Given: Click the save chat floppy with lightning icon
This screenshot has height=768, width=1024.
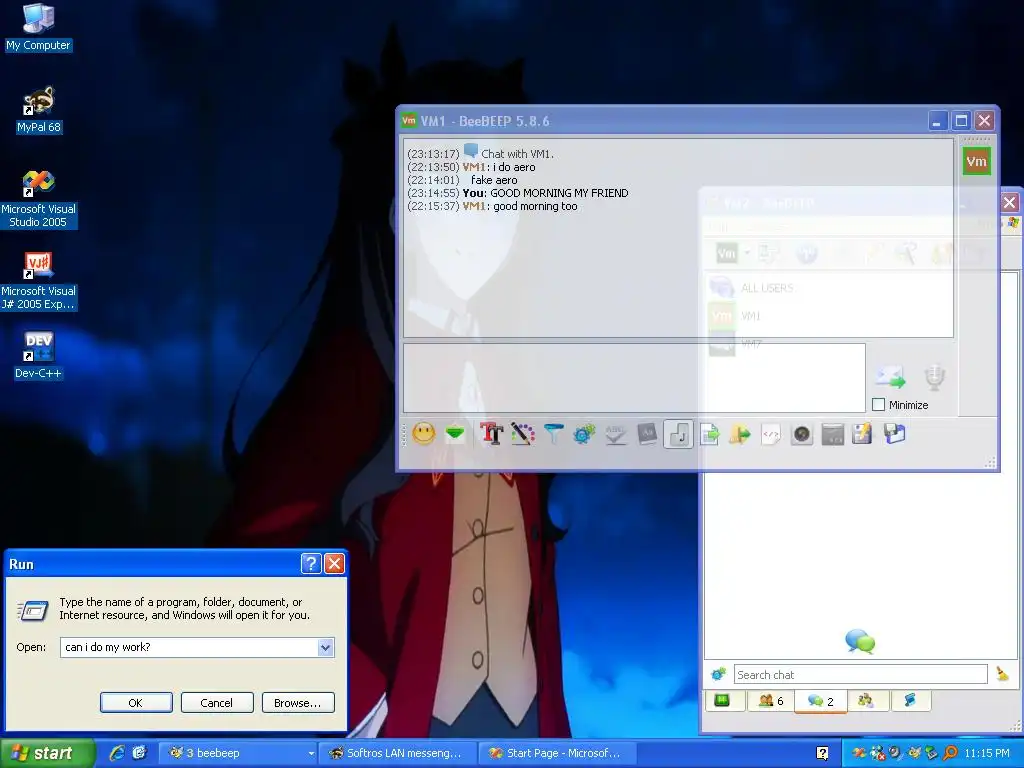Looking at the screenshot, I should pos(862,434).
